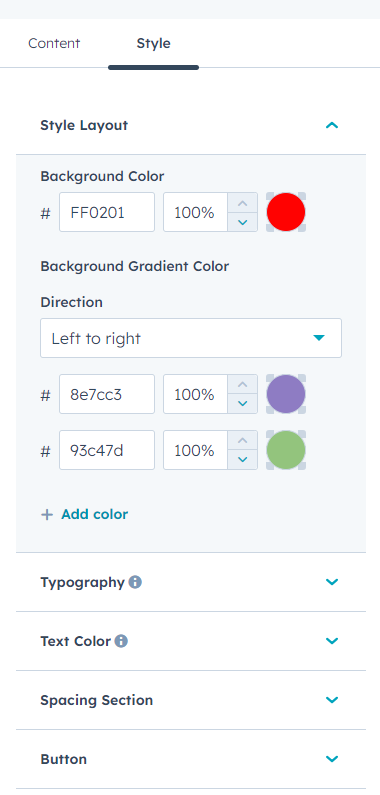Collapse the Style Layout section
This screenshot has height=795, width=380.
click(332, 125)
